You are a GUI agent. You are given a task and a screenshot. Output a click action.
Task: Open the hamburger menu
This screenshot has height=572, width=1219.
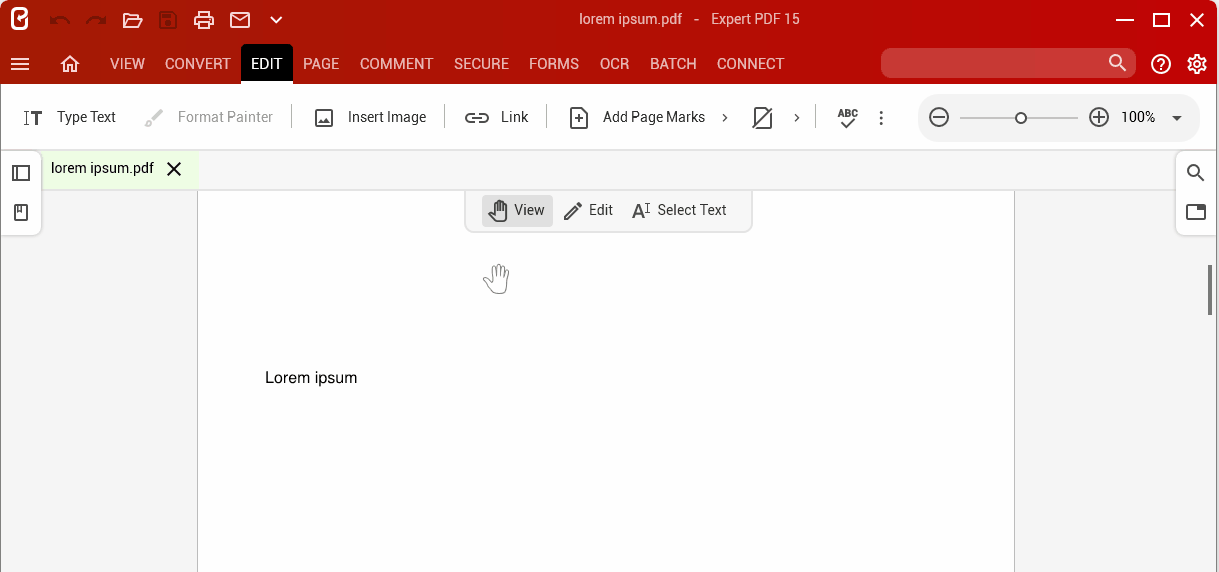(20, 64)
